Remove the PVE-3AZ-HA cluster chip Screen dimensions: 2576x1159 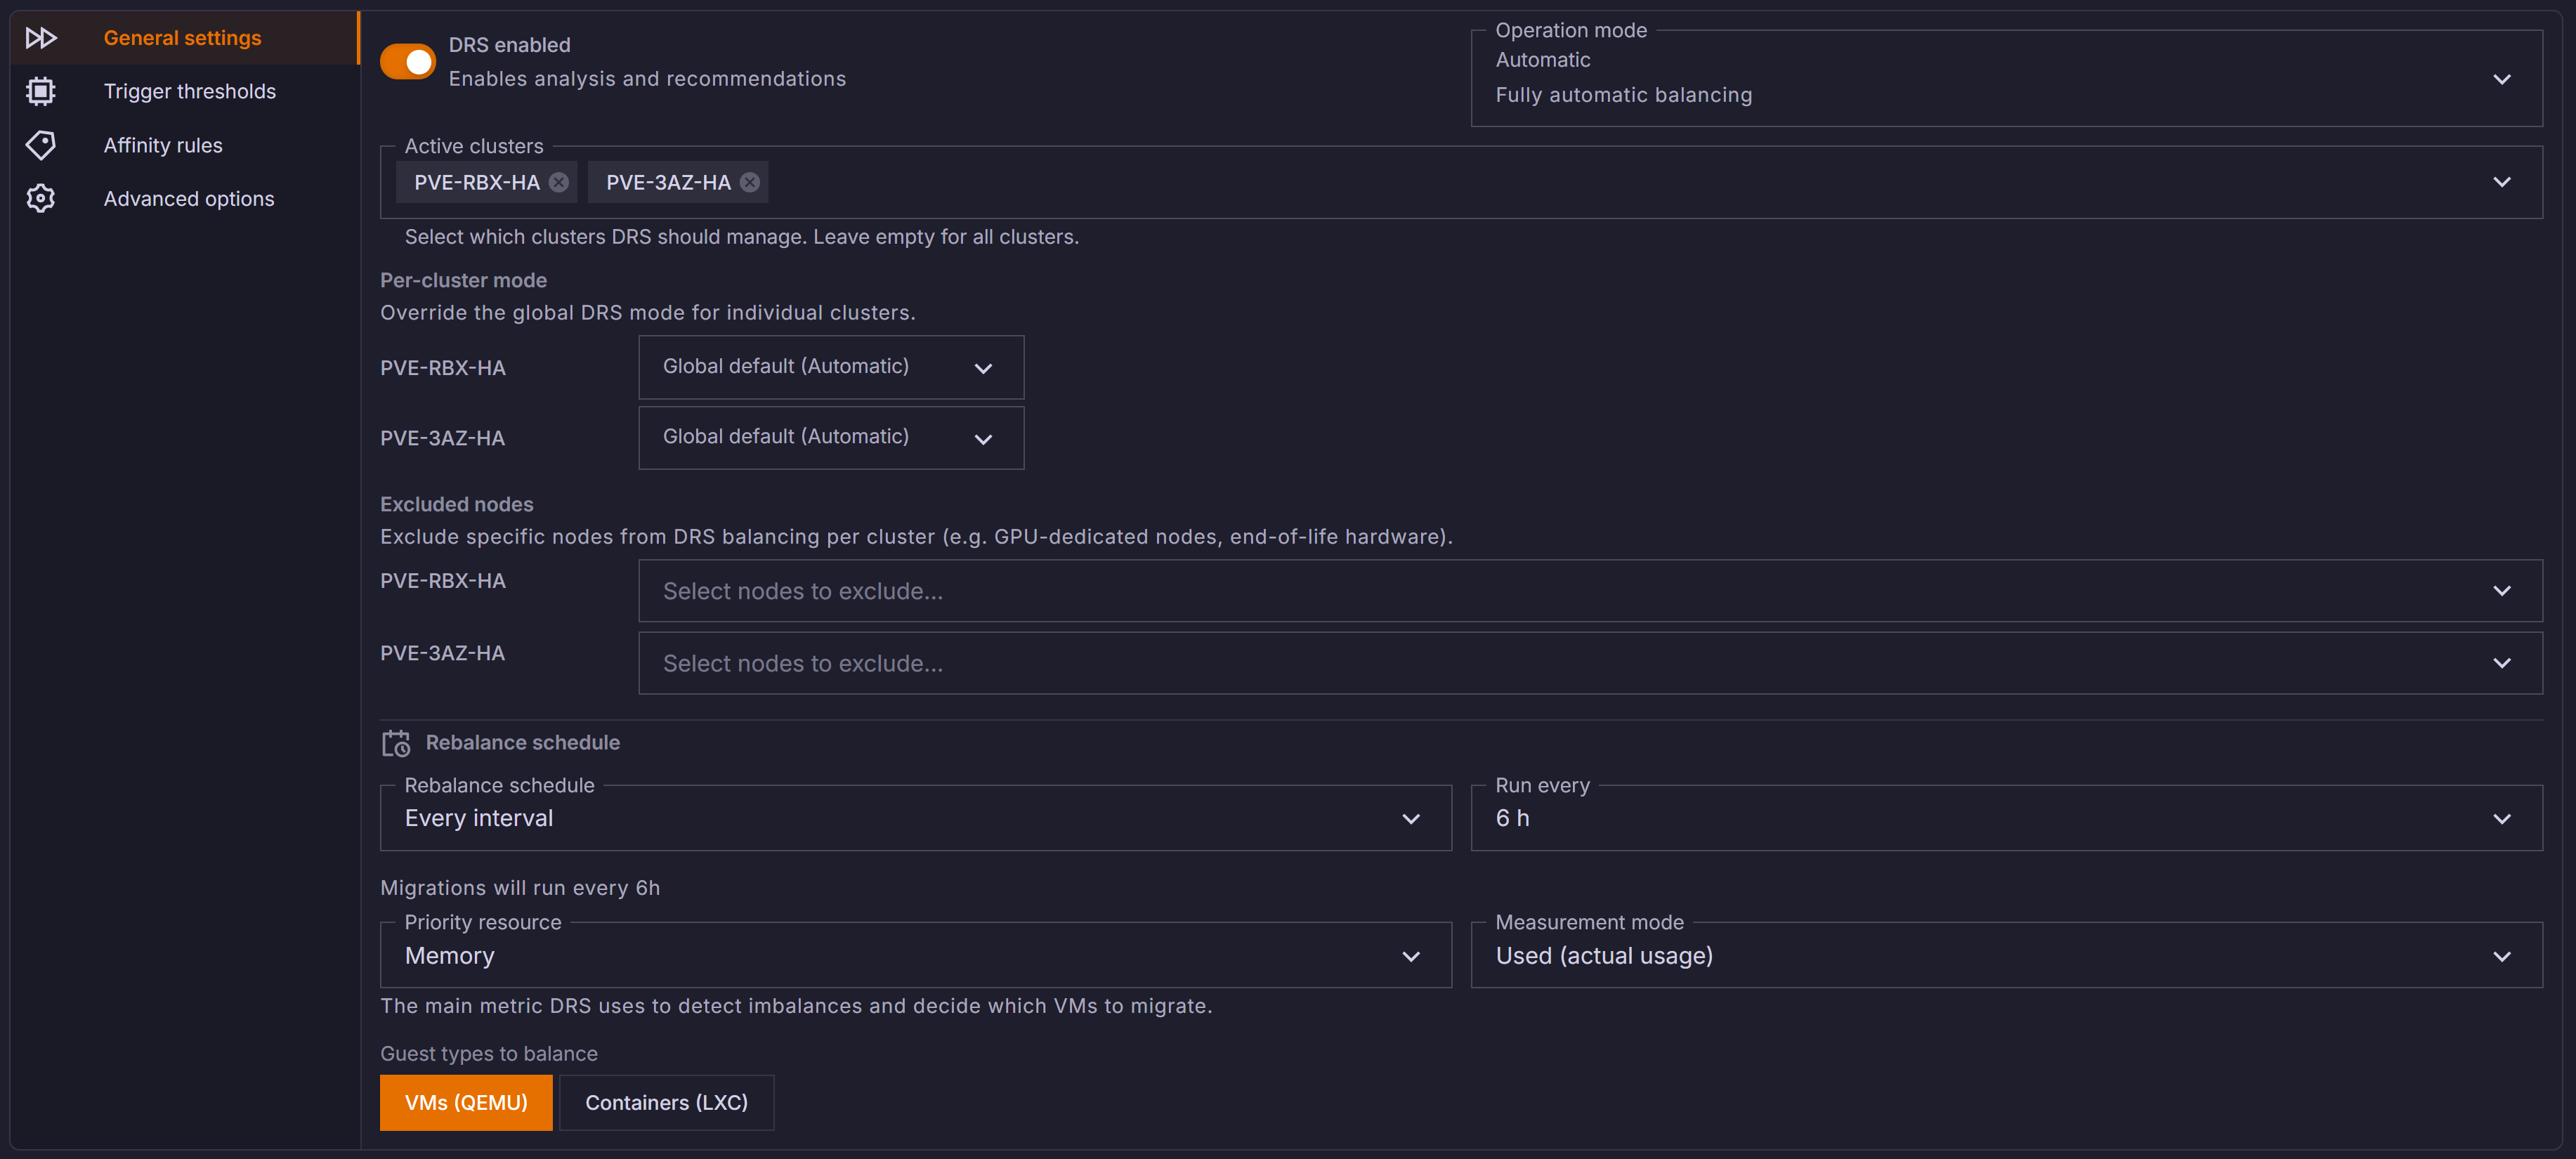coord(750,182)
